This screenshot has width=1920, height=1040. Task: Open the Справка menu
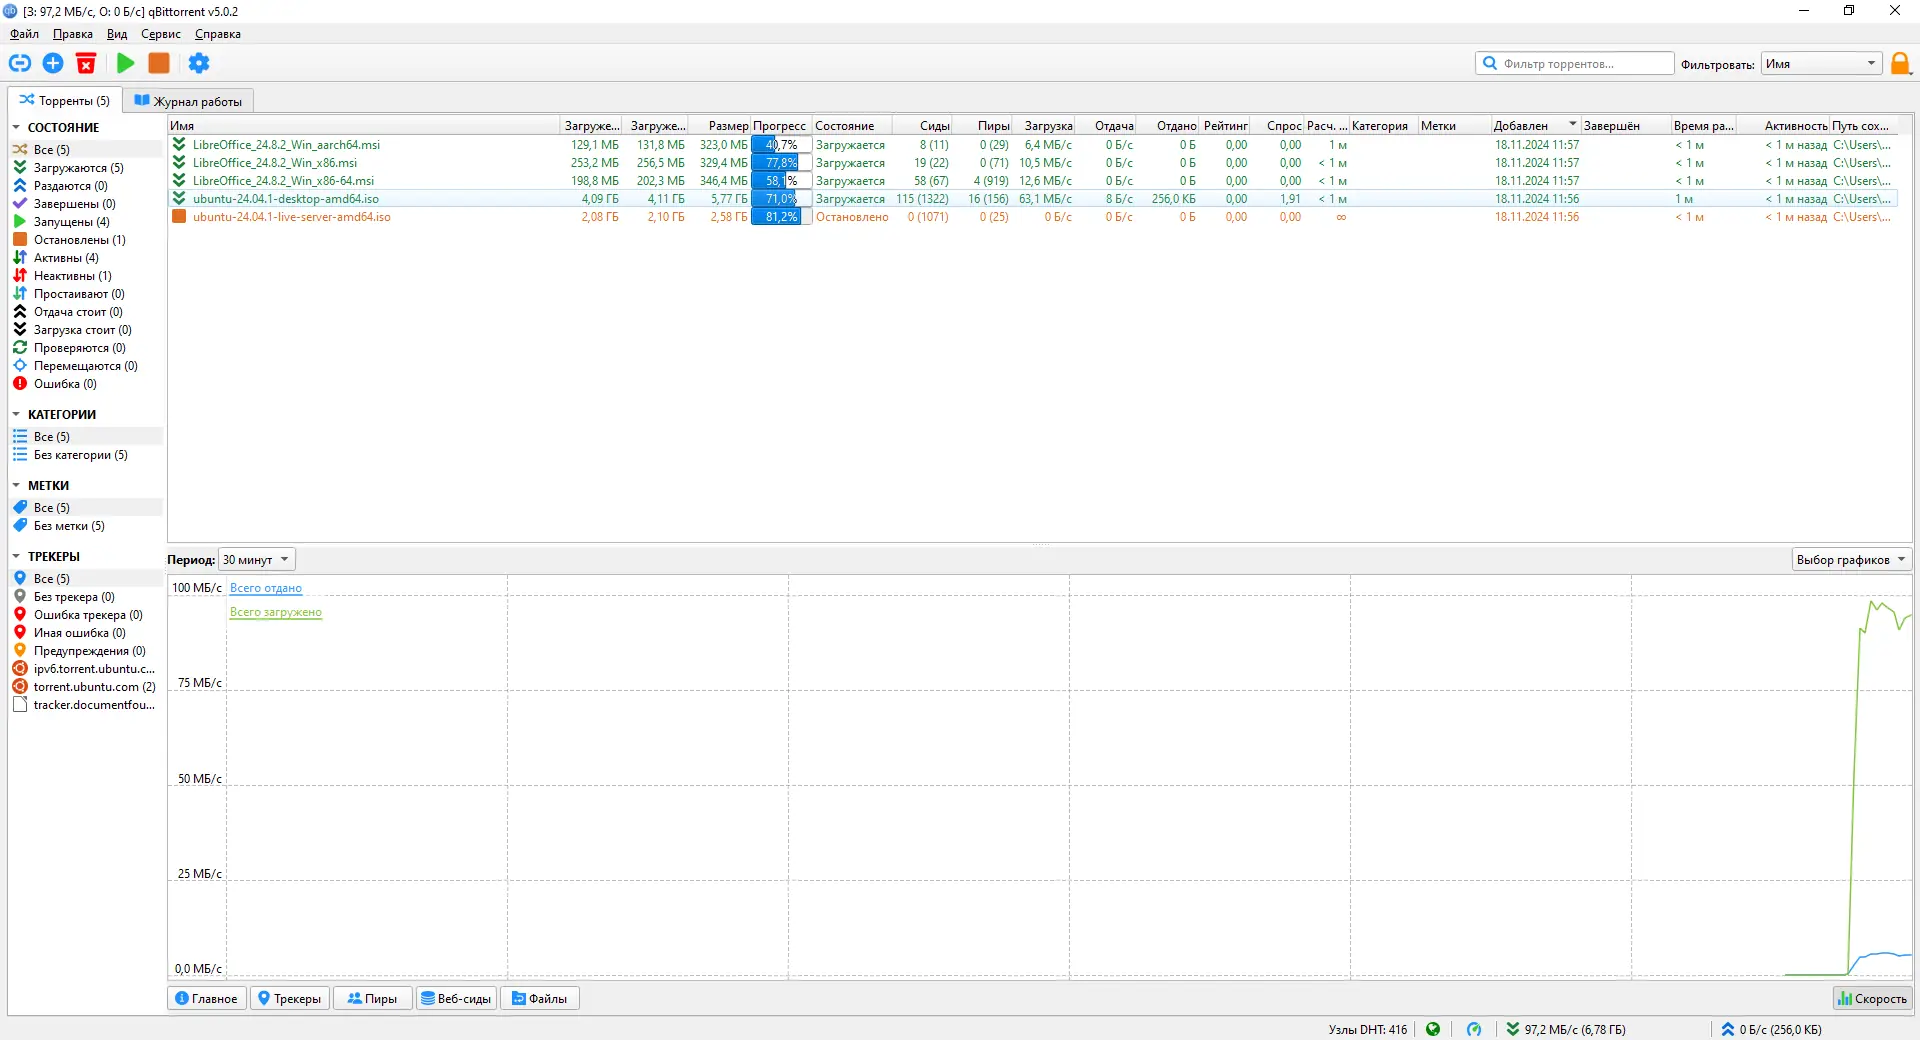pyautogui.click(x=218, y=34)
